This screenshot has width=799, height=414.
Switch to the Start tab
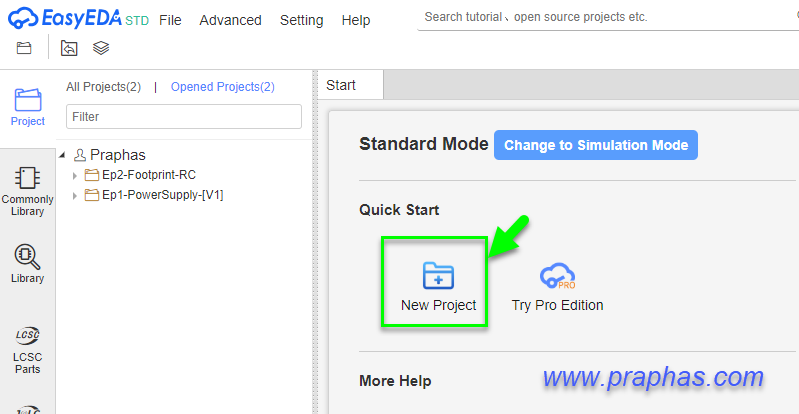point(350,85)
